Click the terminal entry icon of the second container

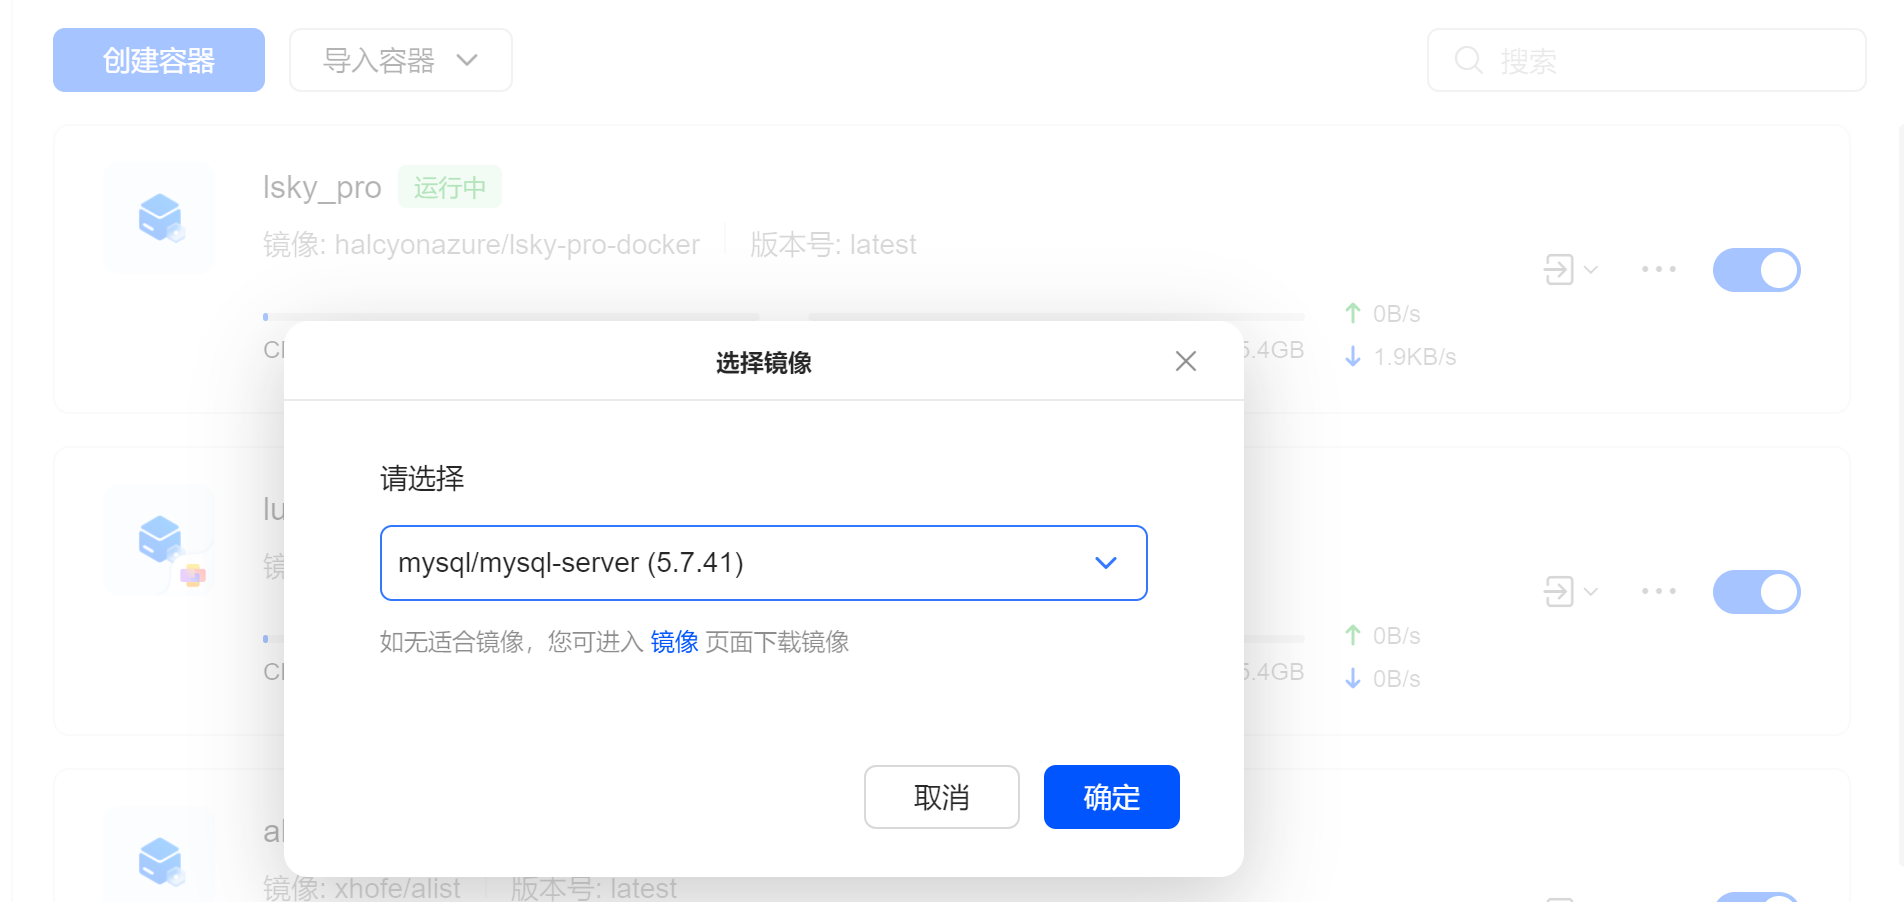tap(1559, 591)
